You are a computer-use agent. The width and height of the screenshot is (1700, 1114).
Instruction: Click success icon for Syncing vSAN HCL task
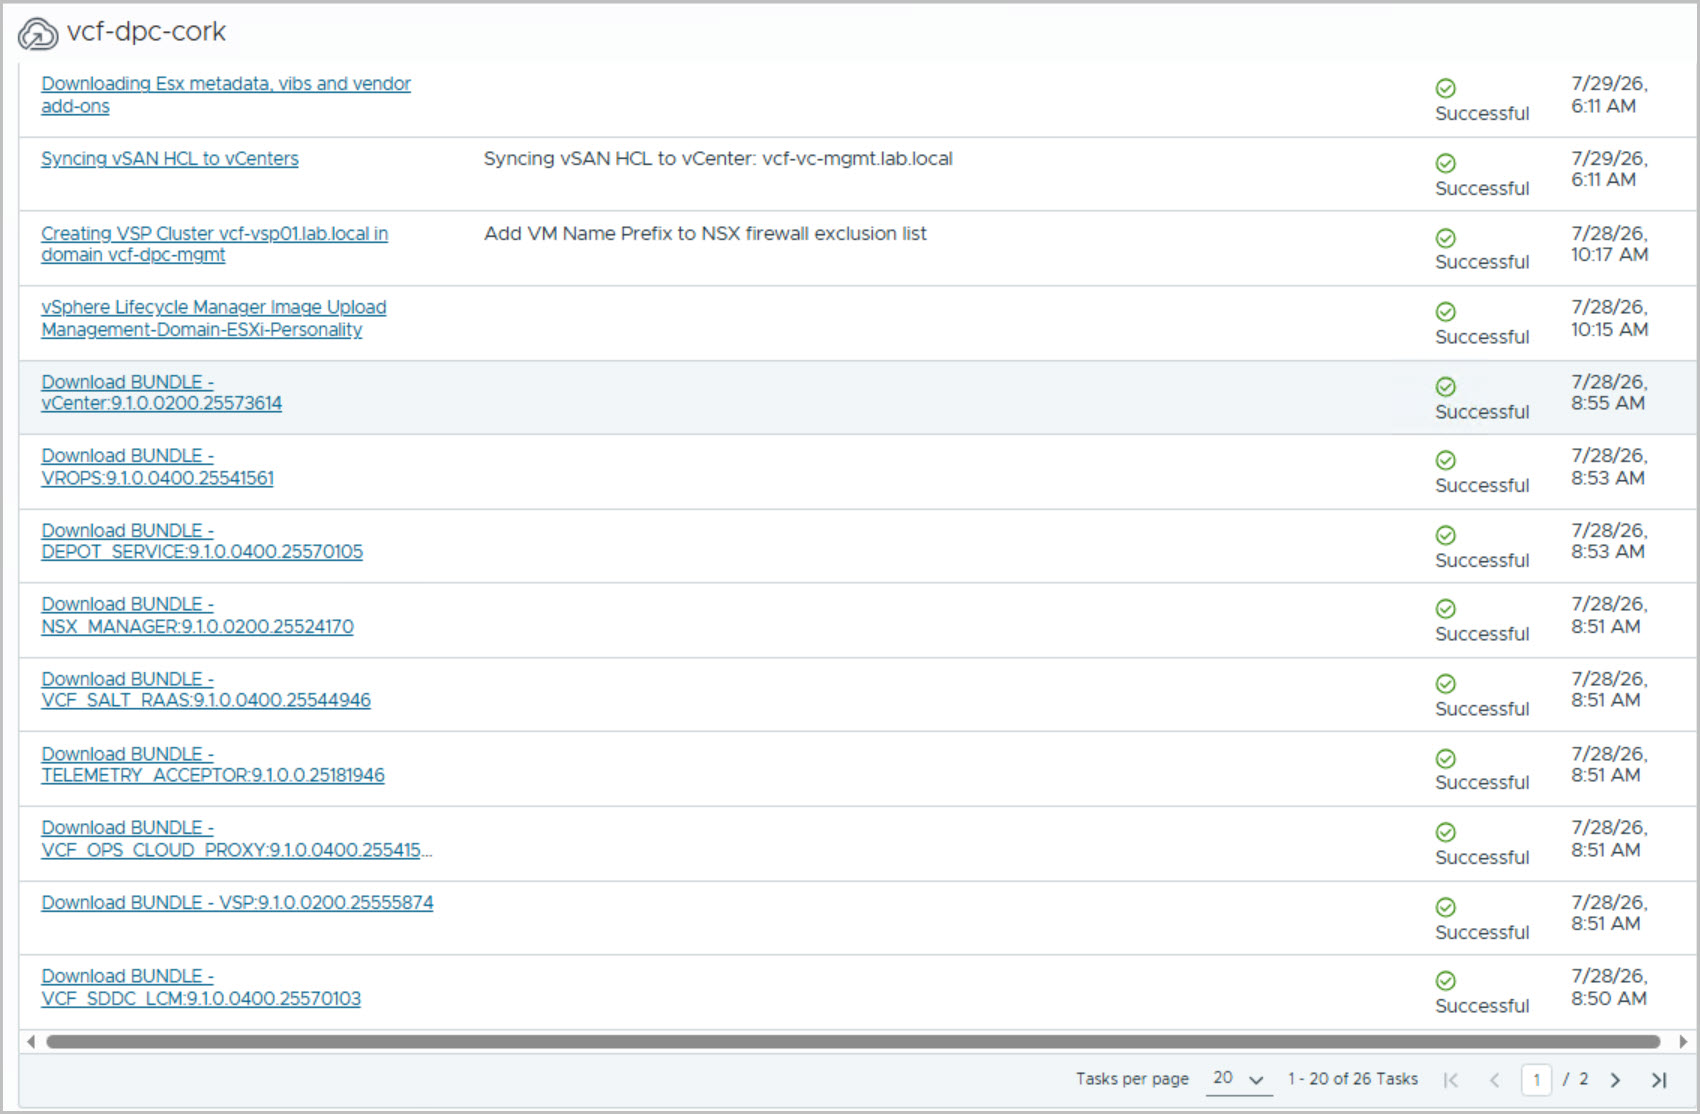click(1445, 163)
